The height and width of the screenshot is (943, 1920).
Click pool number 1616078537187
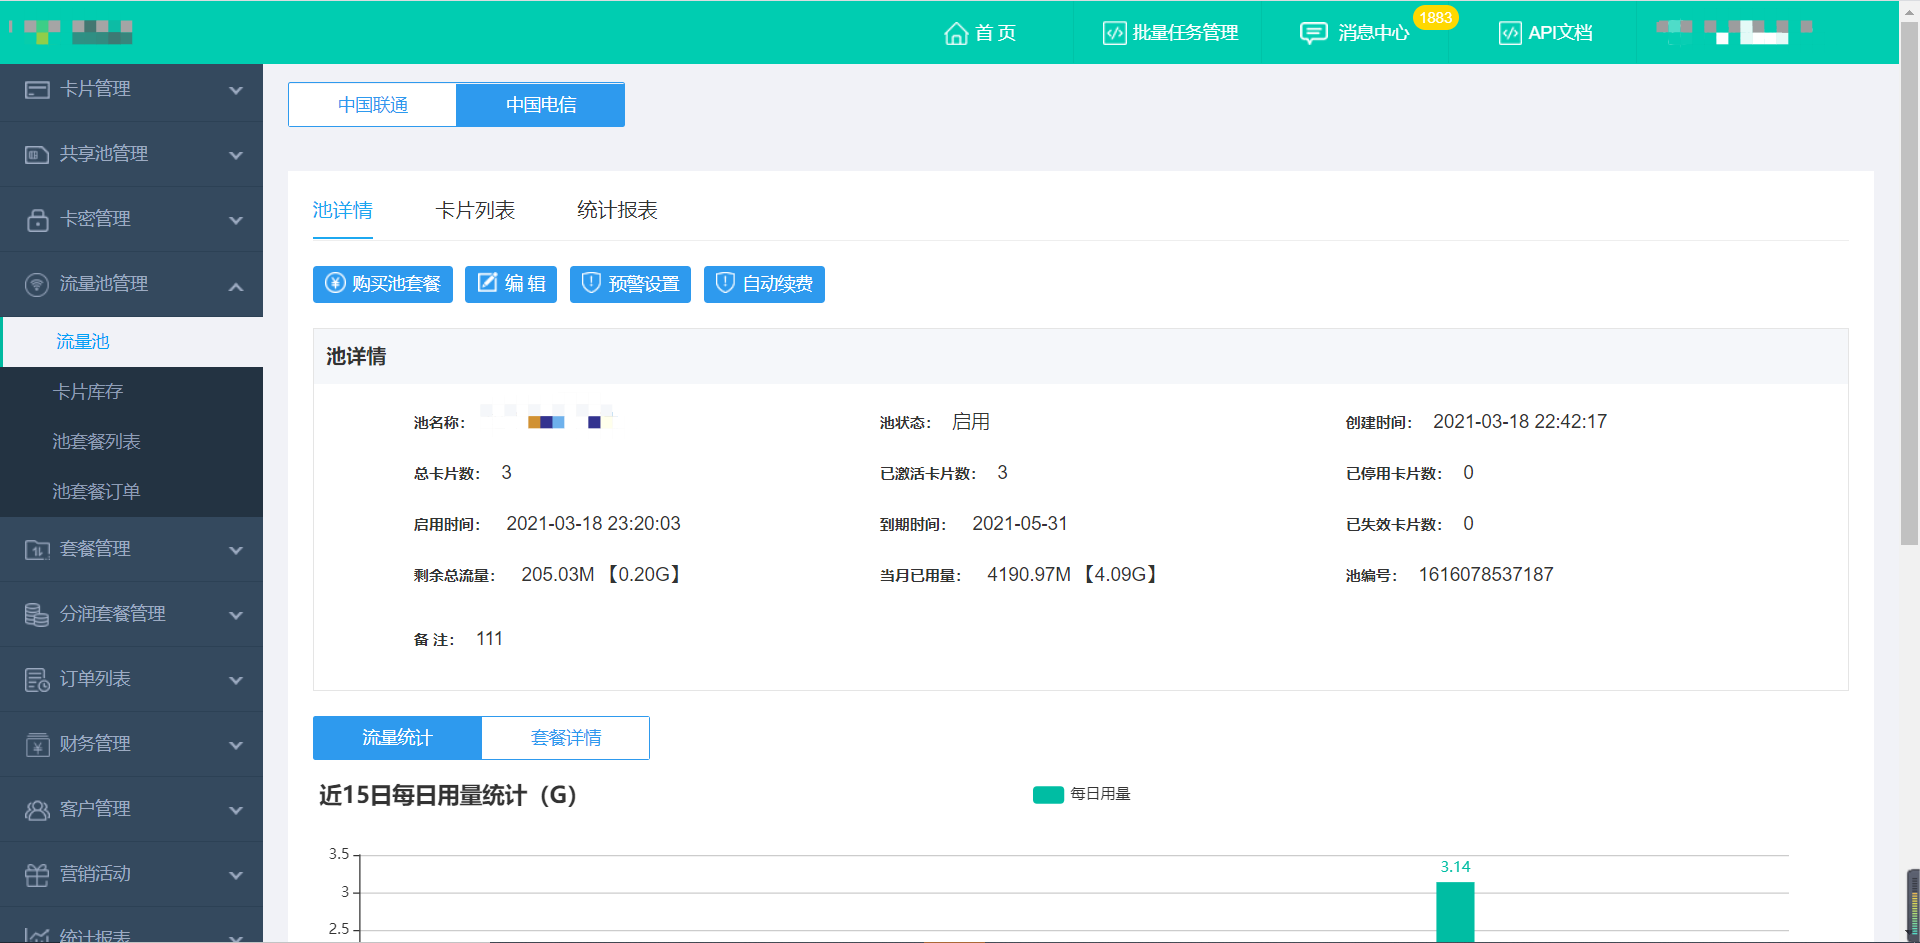pyautogui.click(x=1486, y=575)
